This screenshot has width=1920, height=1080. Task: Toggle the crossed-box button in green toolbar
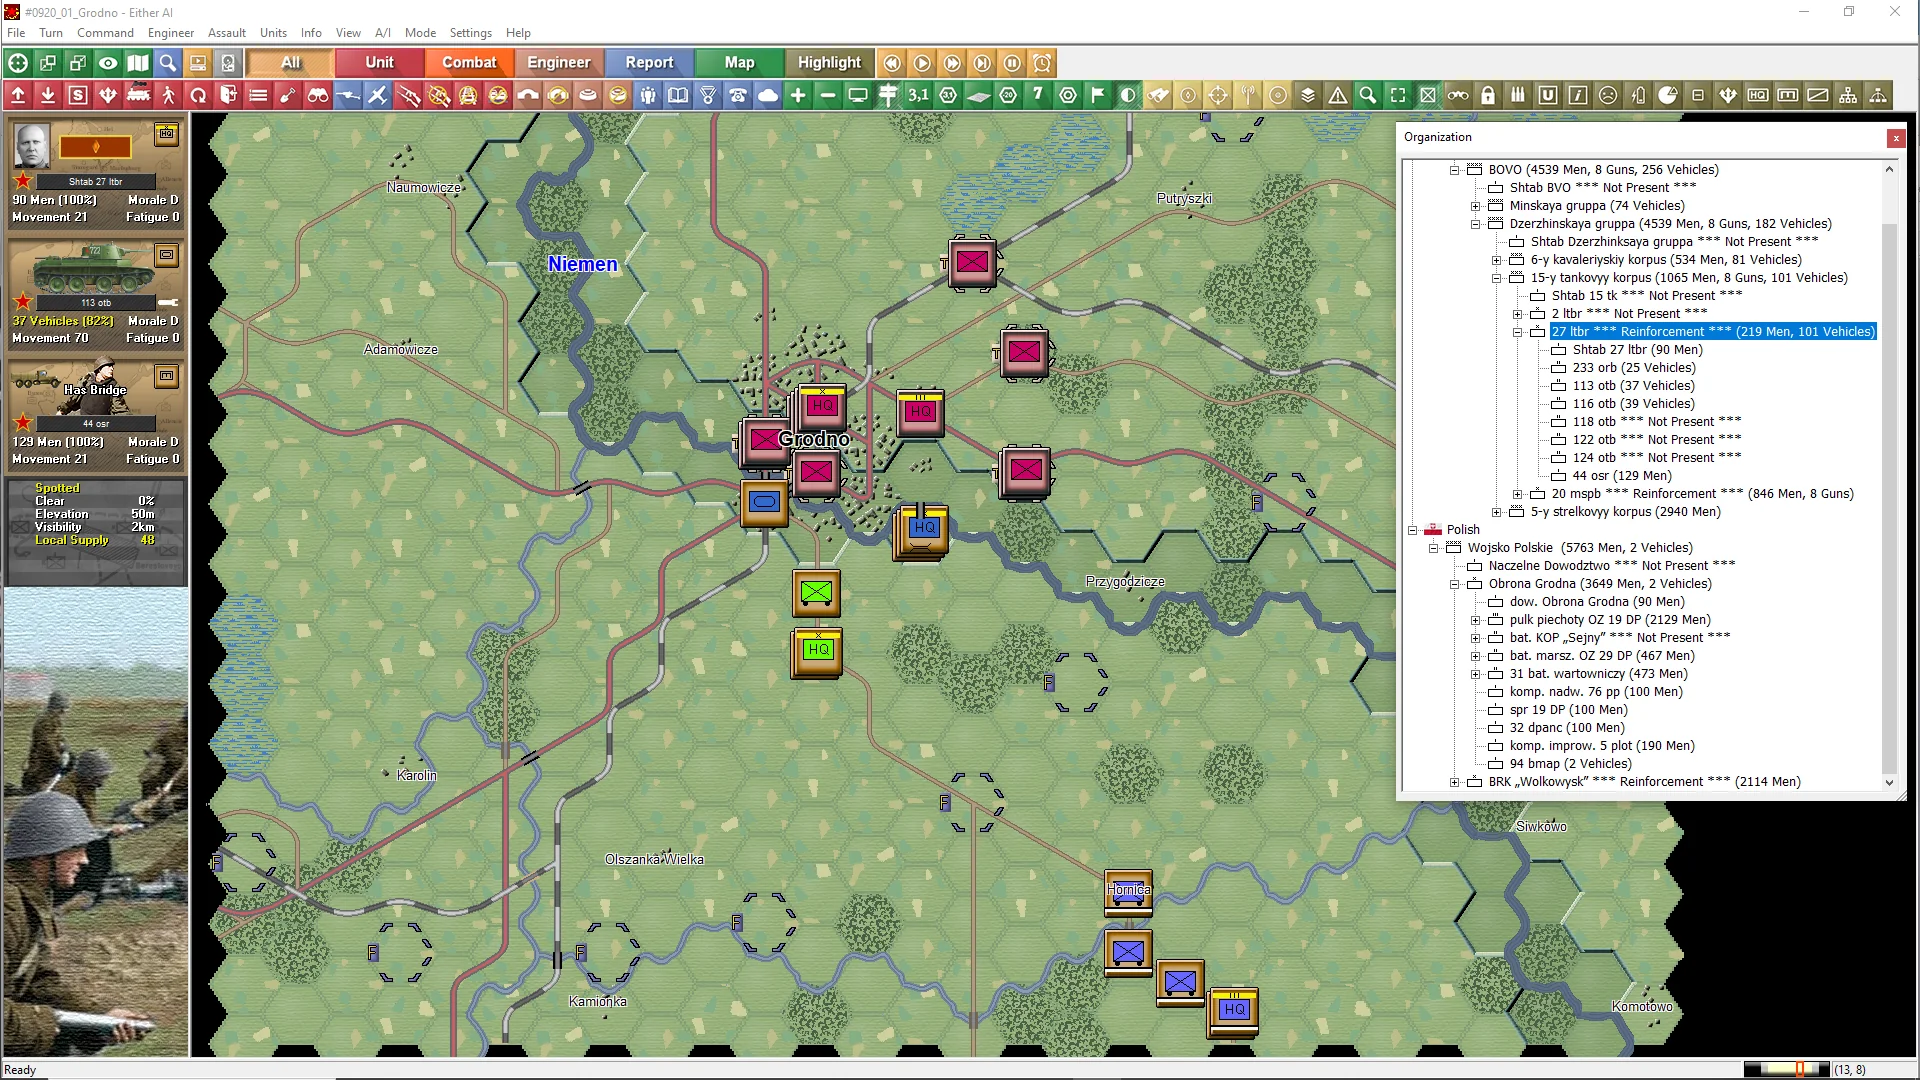pyautogui.click(x=1428, y=95)
